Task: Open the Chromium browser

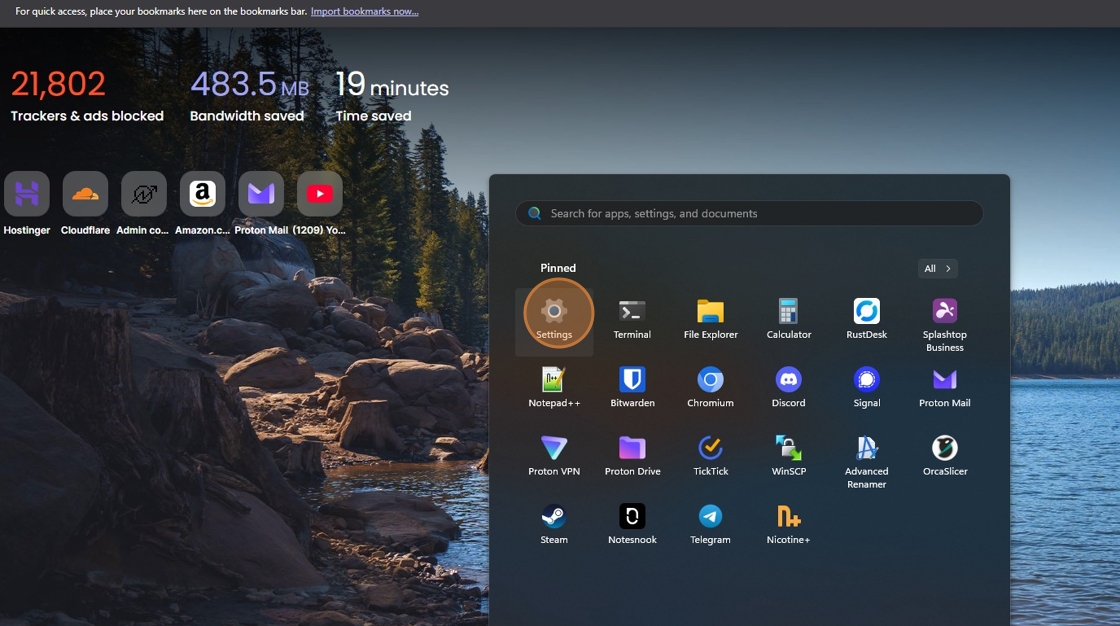Action: tap(710, 388)
